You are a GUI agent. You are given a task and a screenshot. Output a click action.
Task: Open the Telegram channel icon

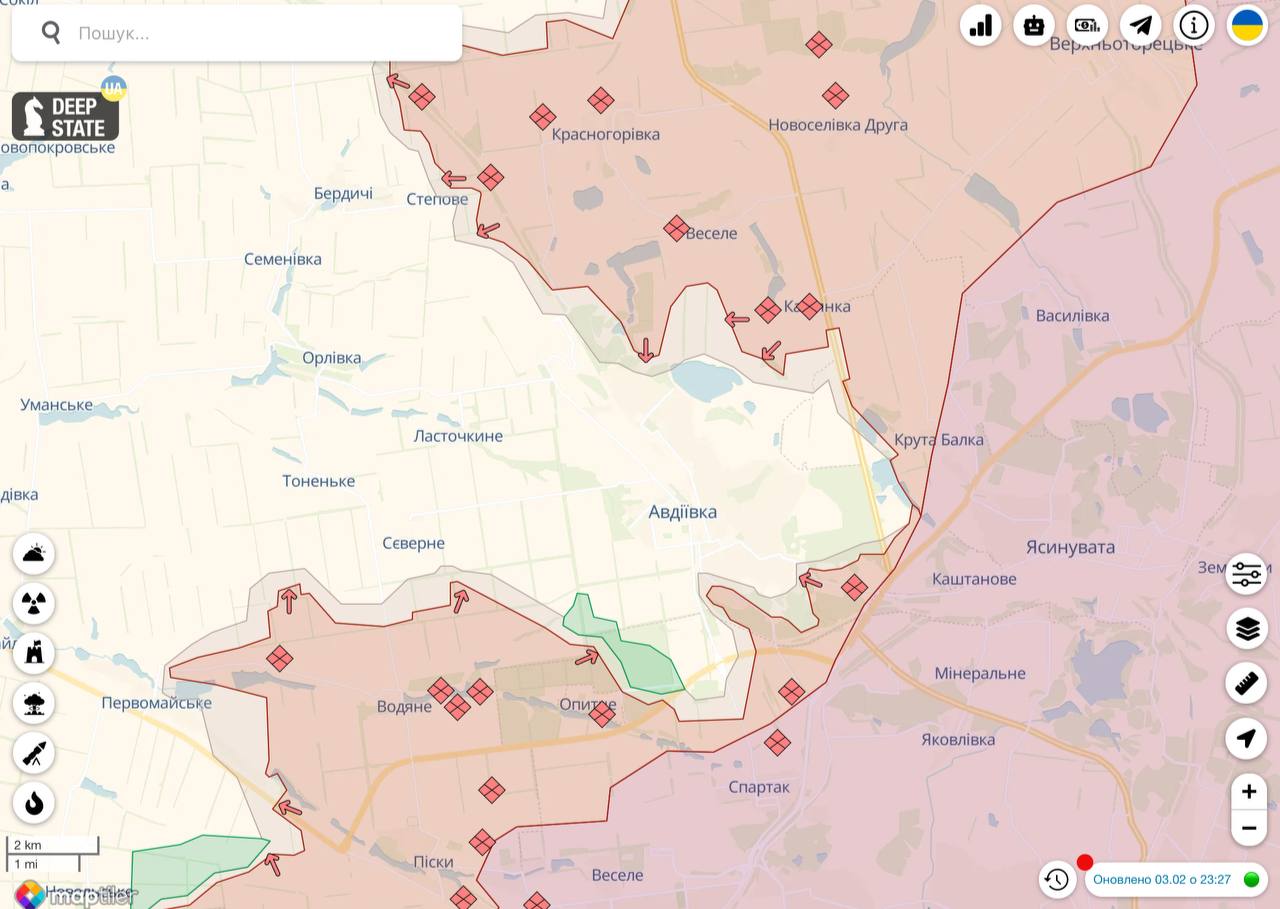(1140, 26)
